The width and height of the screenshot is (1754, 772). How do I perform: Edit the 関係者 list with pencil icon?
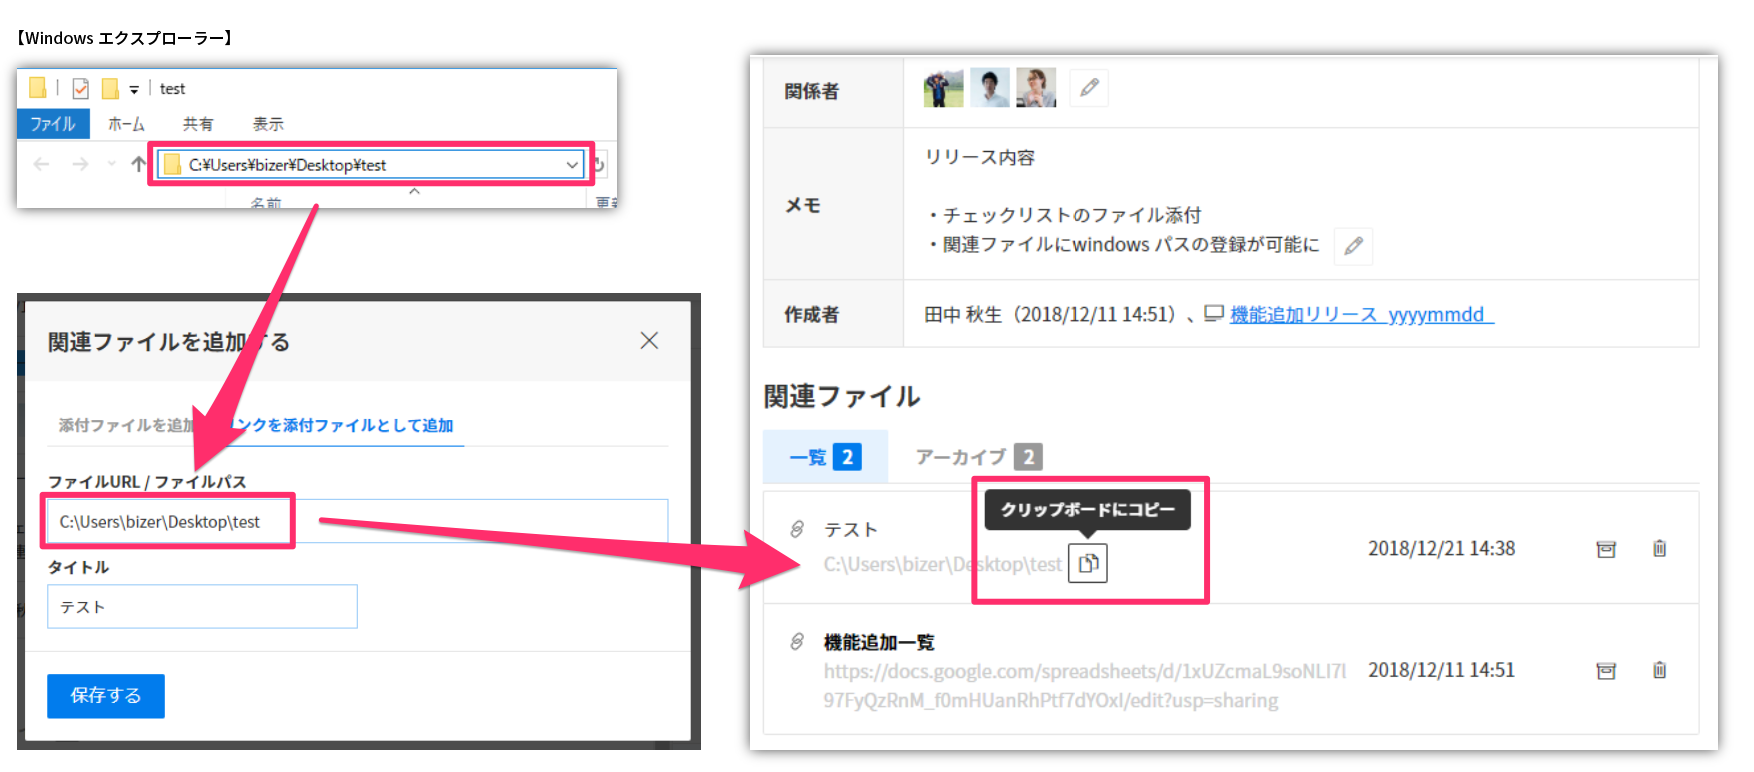(1089, 88)
